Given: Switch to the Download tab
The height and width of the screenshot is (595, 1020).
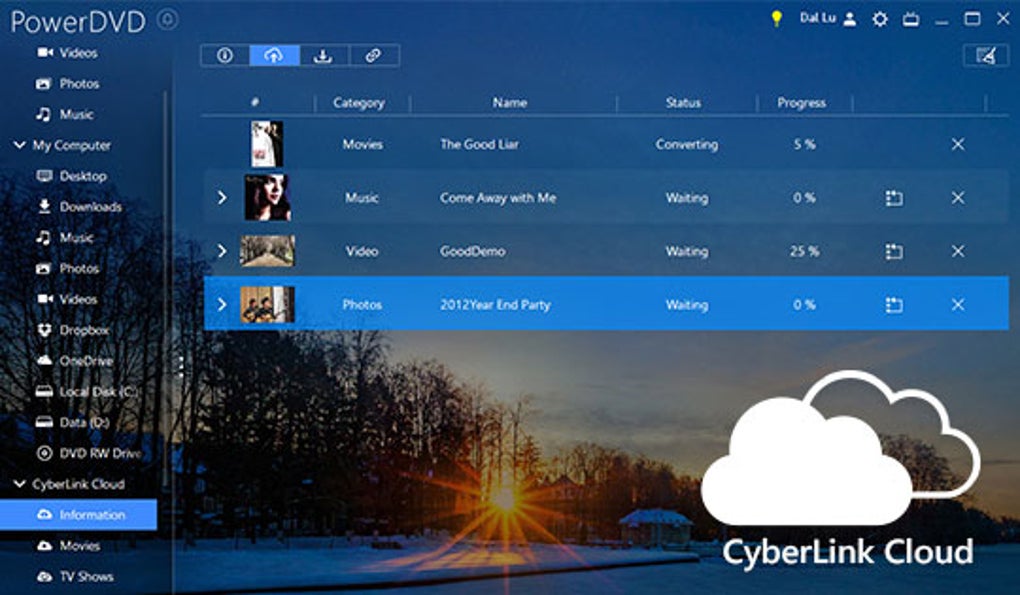Looking at the screenshot, I should (323, 55).
